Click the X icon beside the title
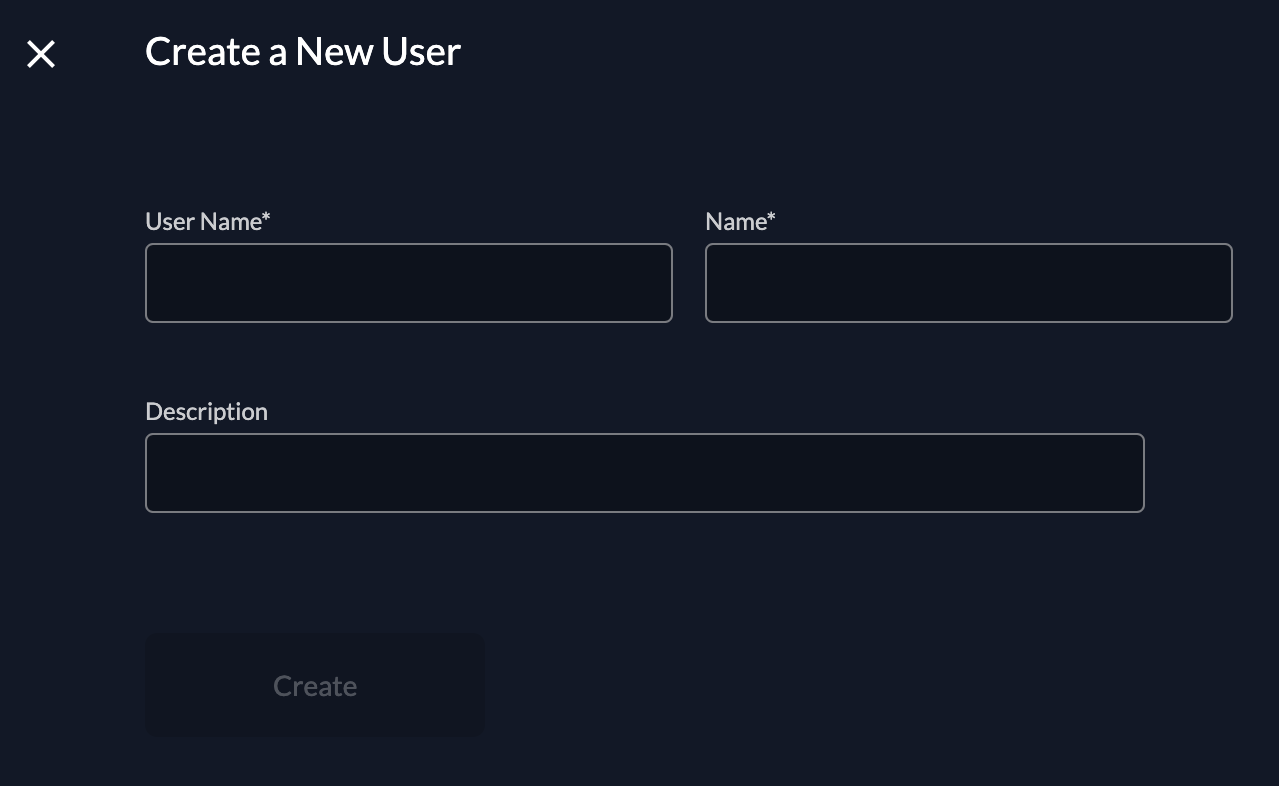Viewport: 1279px width, 786px height. coord(41,54)
